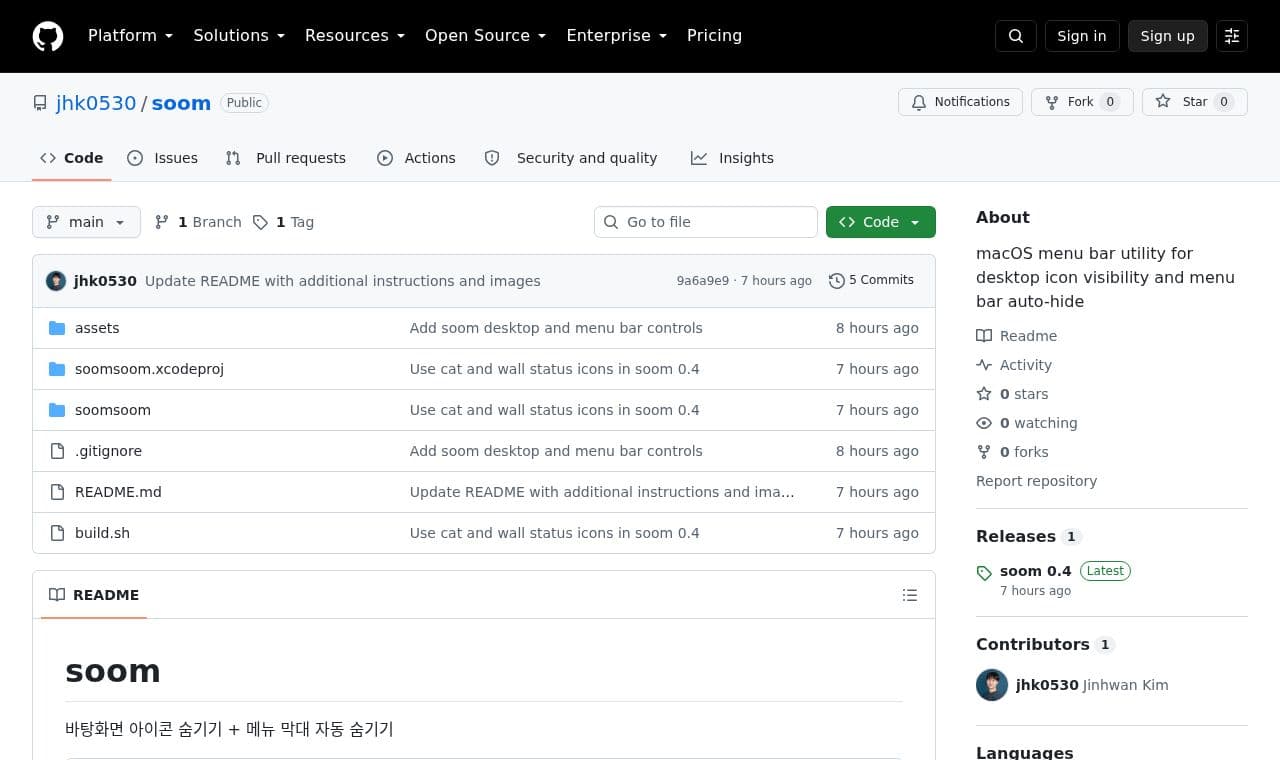Screen dimensions: 1280x760
Task: Open the search magnifier icon
Action: (1015, 36)
